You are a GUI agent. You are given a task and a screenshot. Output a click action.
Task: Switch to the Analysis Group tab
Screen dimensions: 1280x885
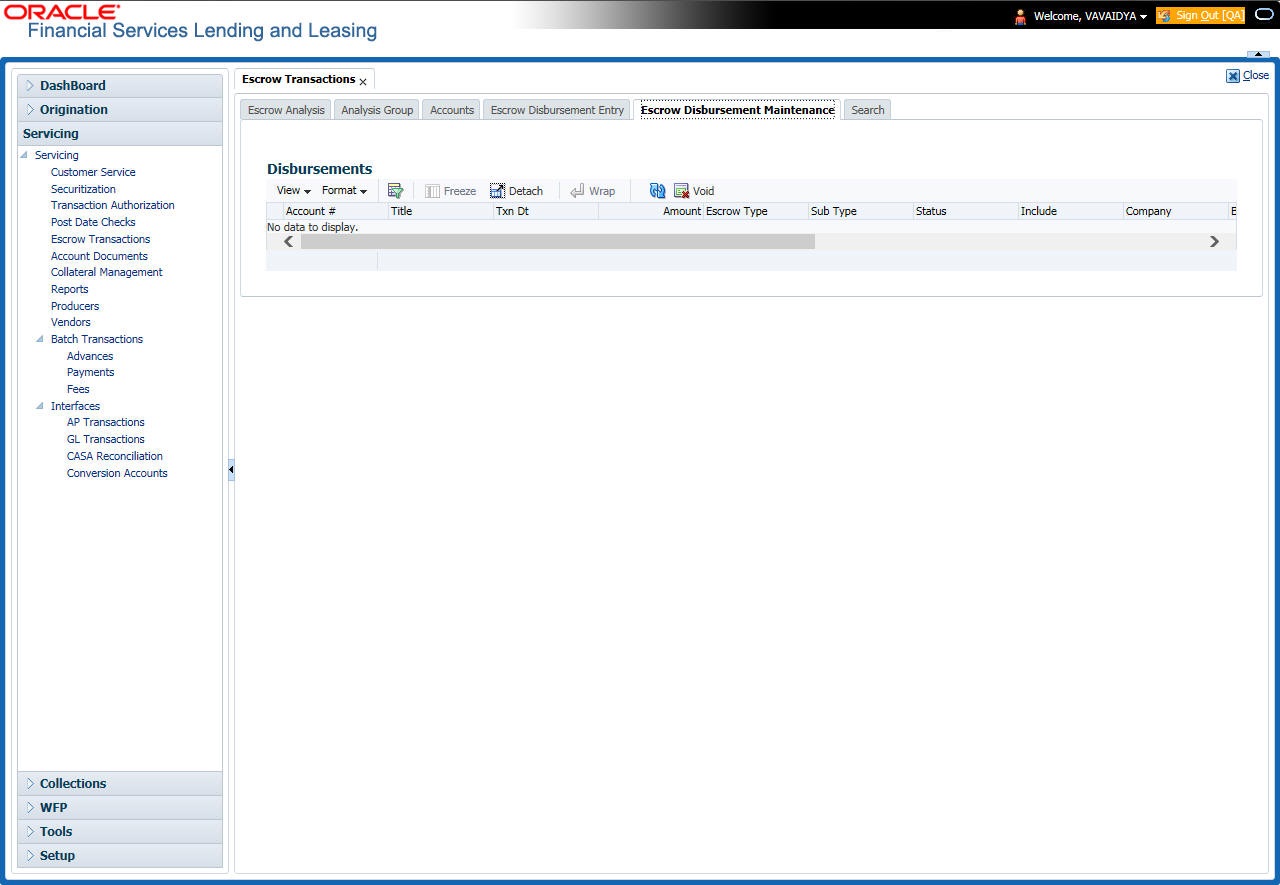pos(377,110)
